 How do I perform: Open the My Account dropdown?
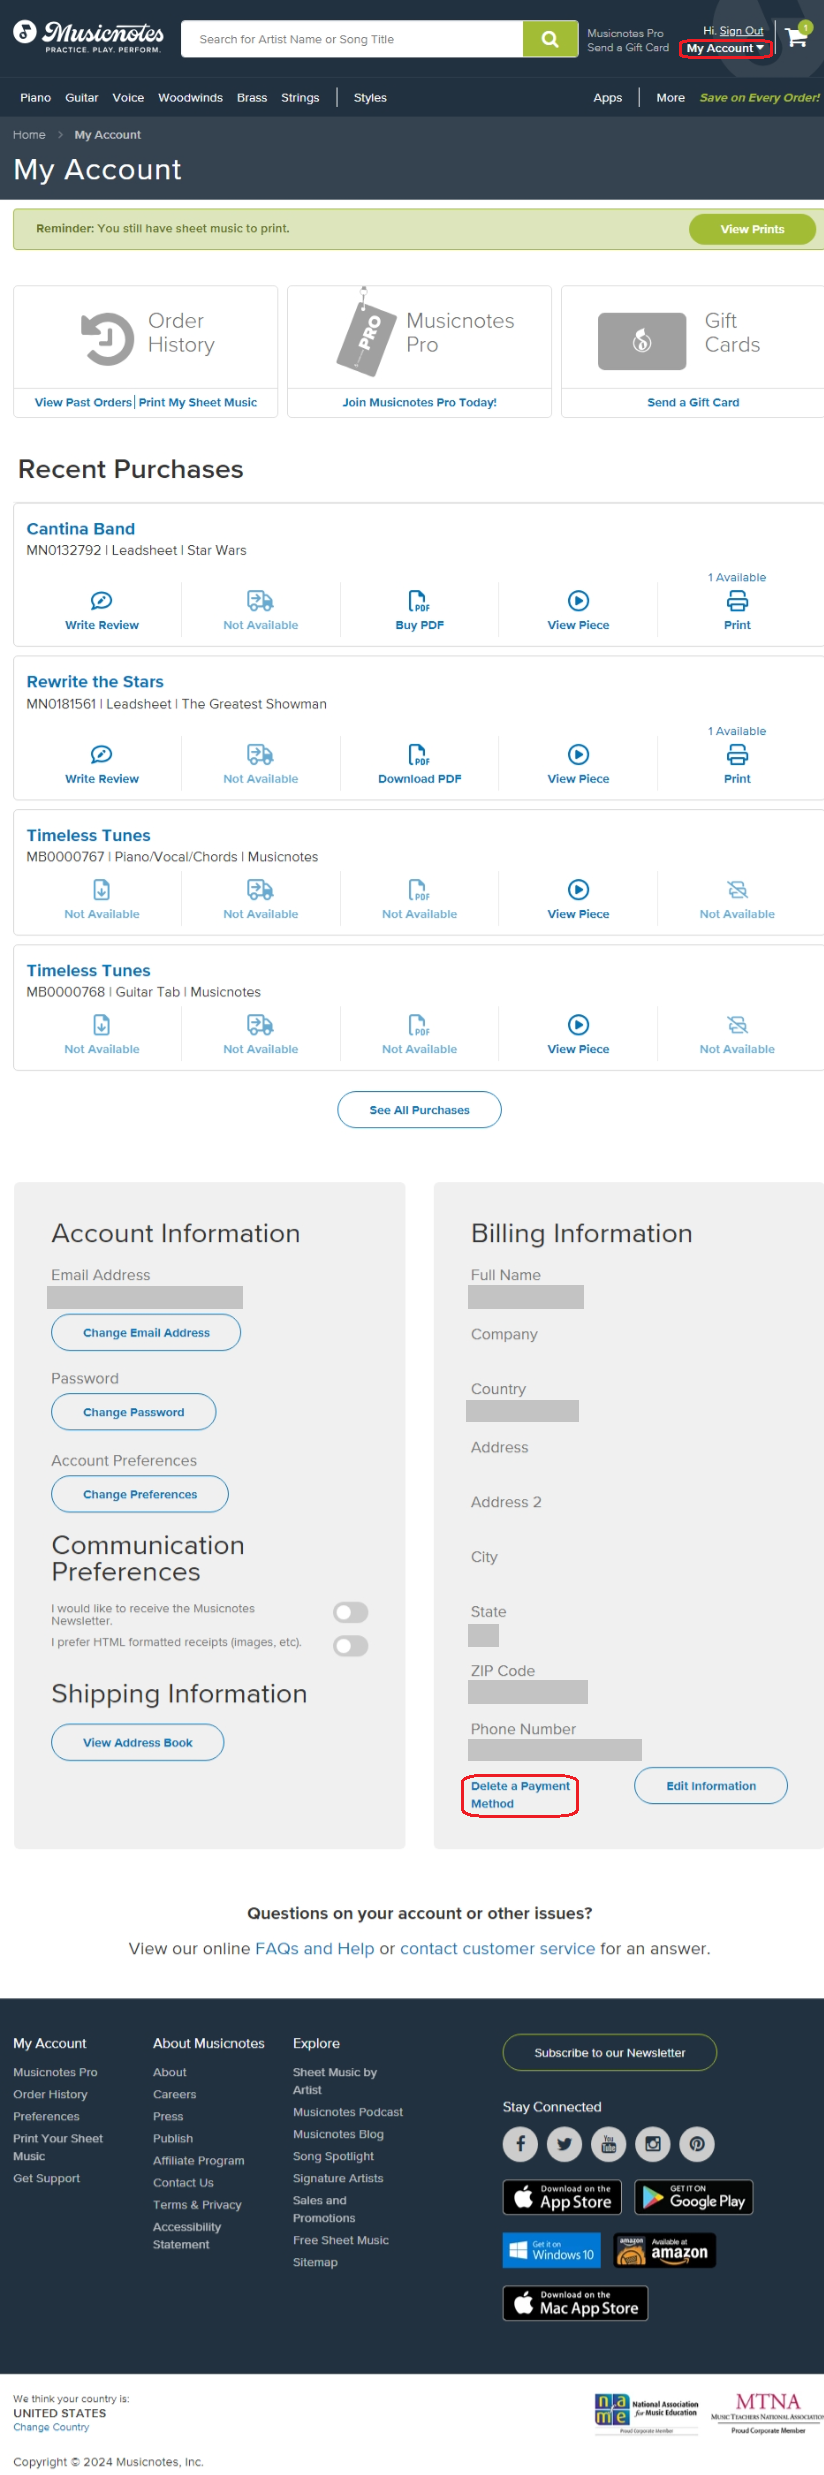point(725,48)
